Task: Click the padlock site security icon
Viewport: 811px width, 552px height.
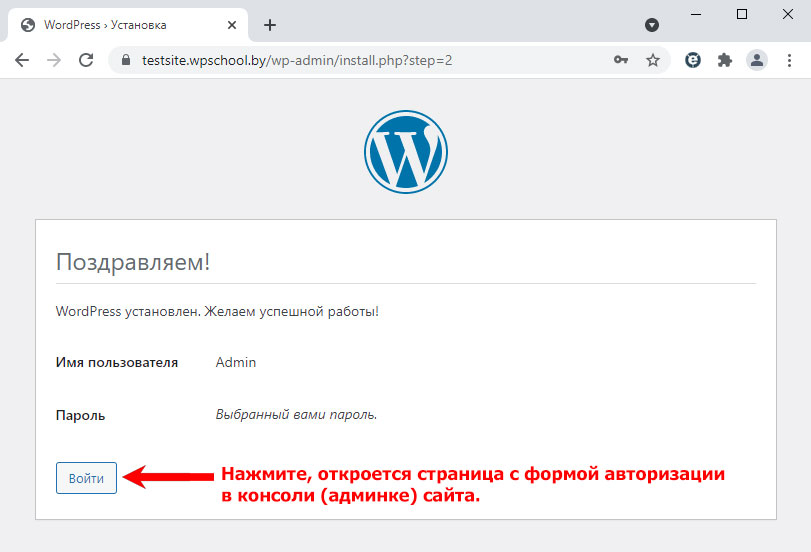Action: click(x=126, y=60)
